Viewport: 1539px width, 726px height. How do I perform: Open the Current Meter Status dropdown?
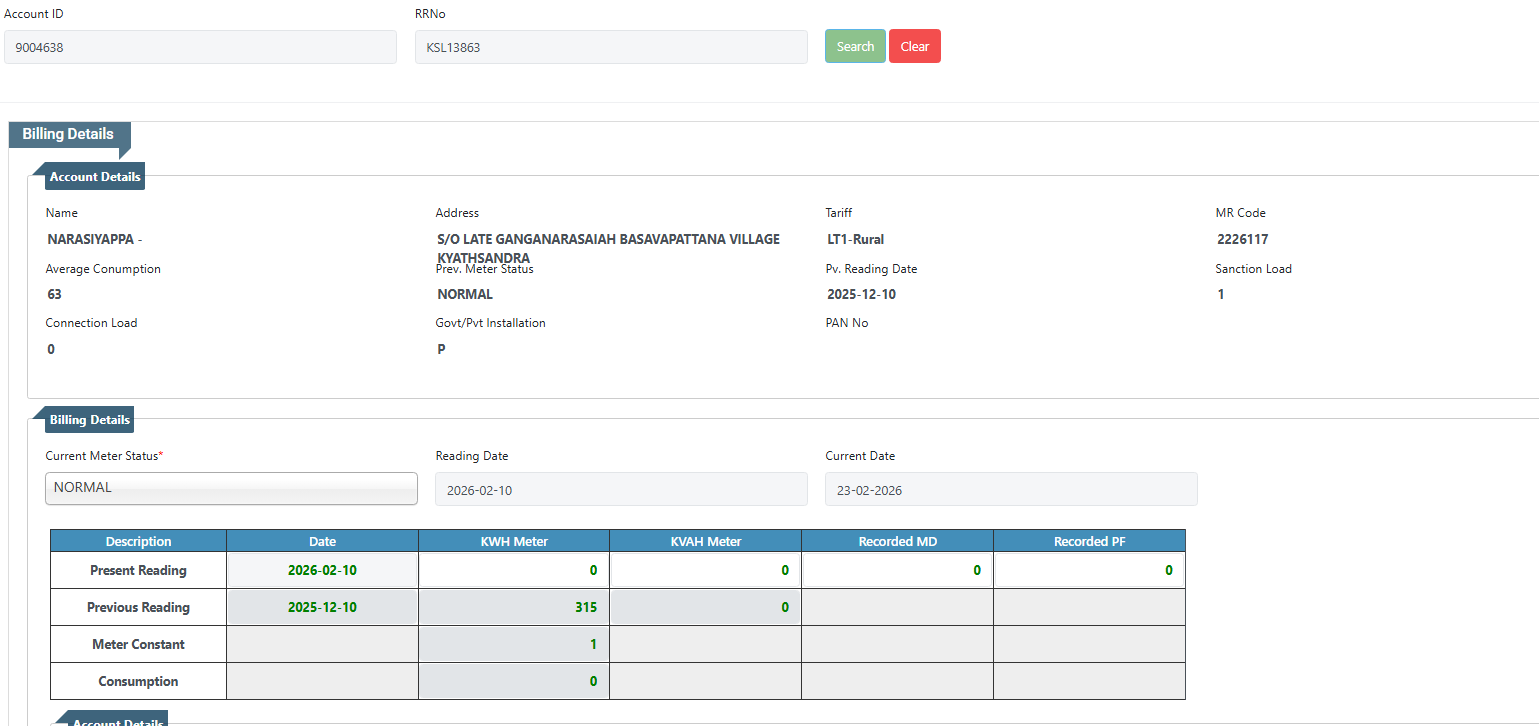coord(231,488)
